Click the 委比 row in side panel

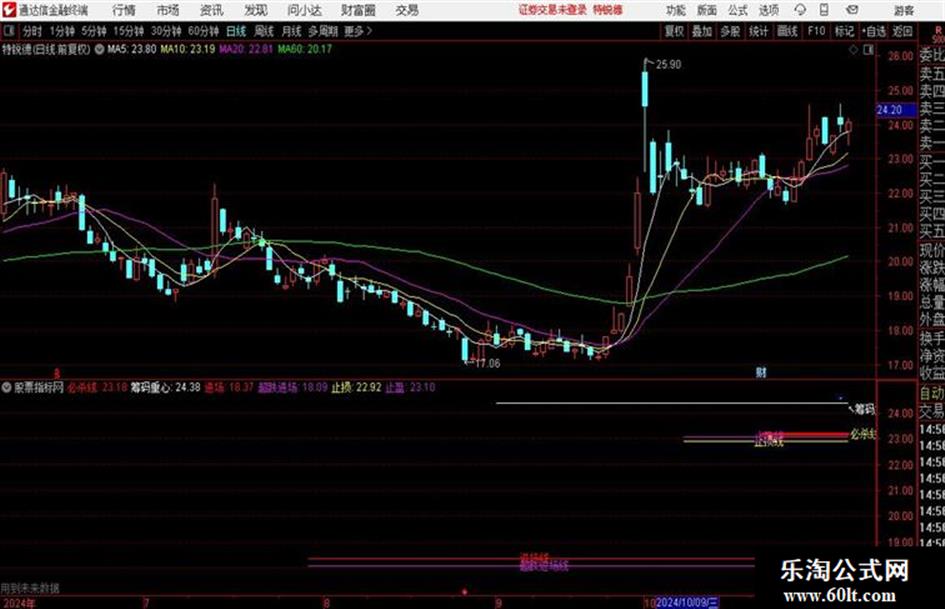932,55
